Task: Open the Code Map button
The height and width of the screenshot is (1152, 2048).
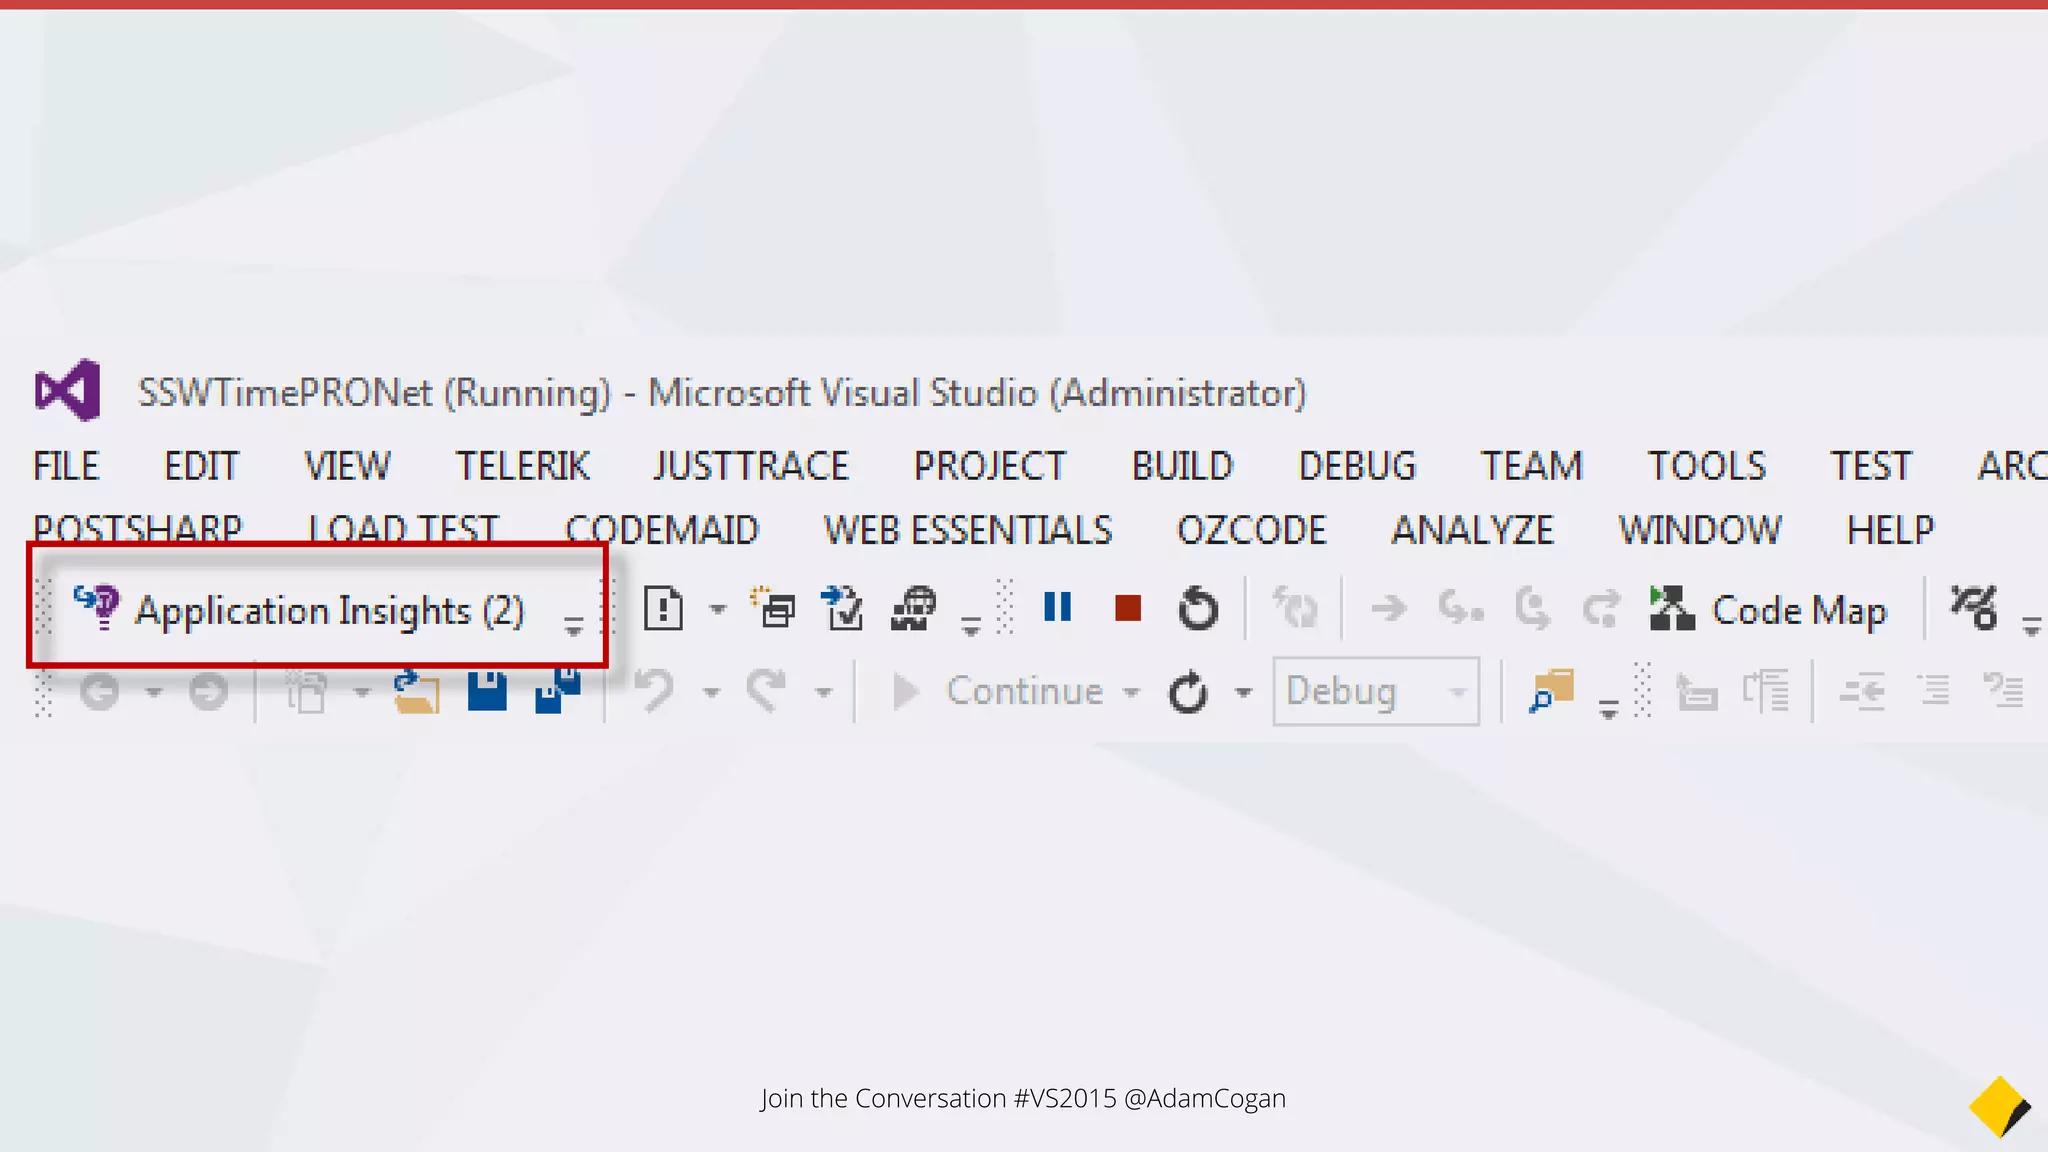Action: 1768,609
